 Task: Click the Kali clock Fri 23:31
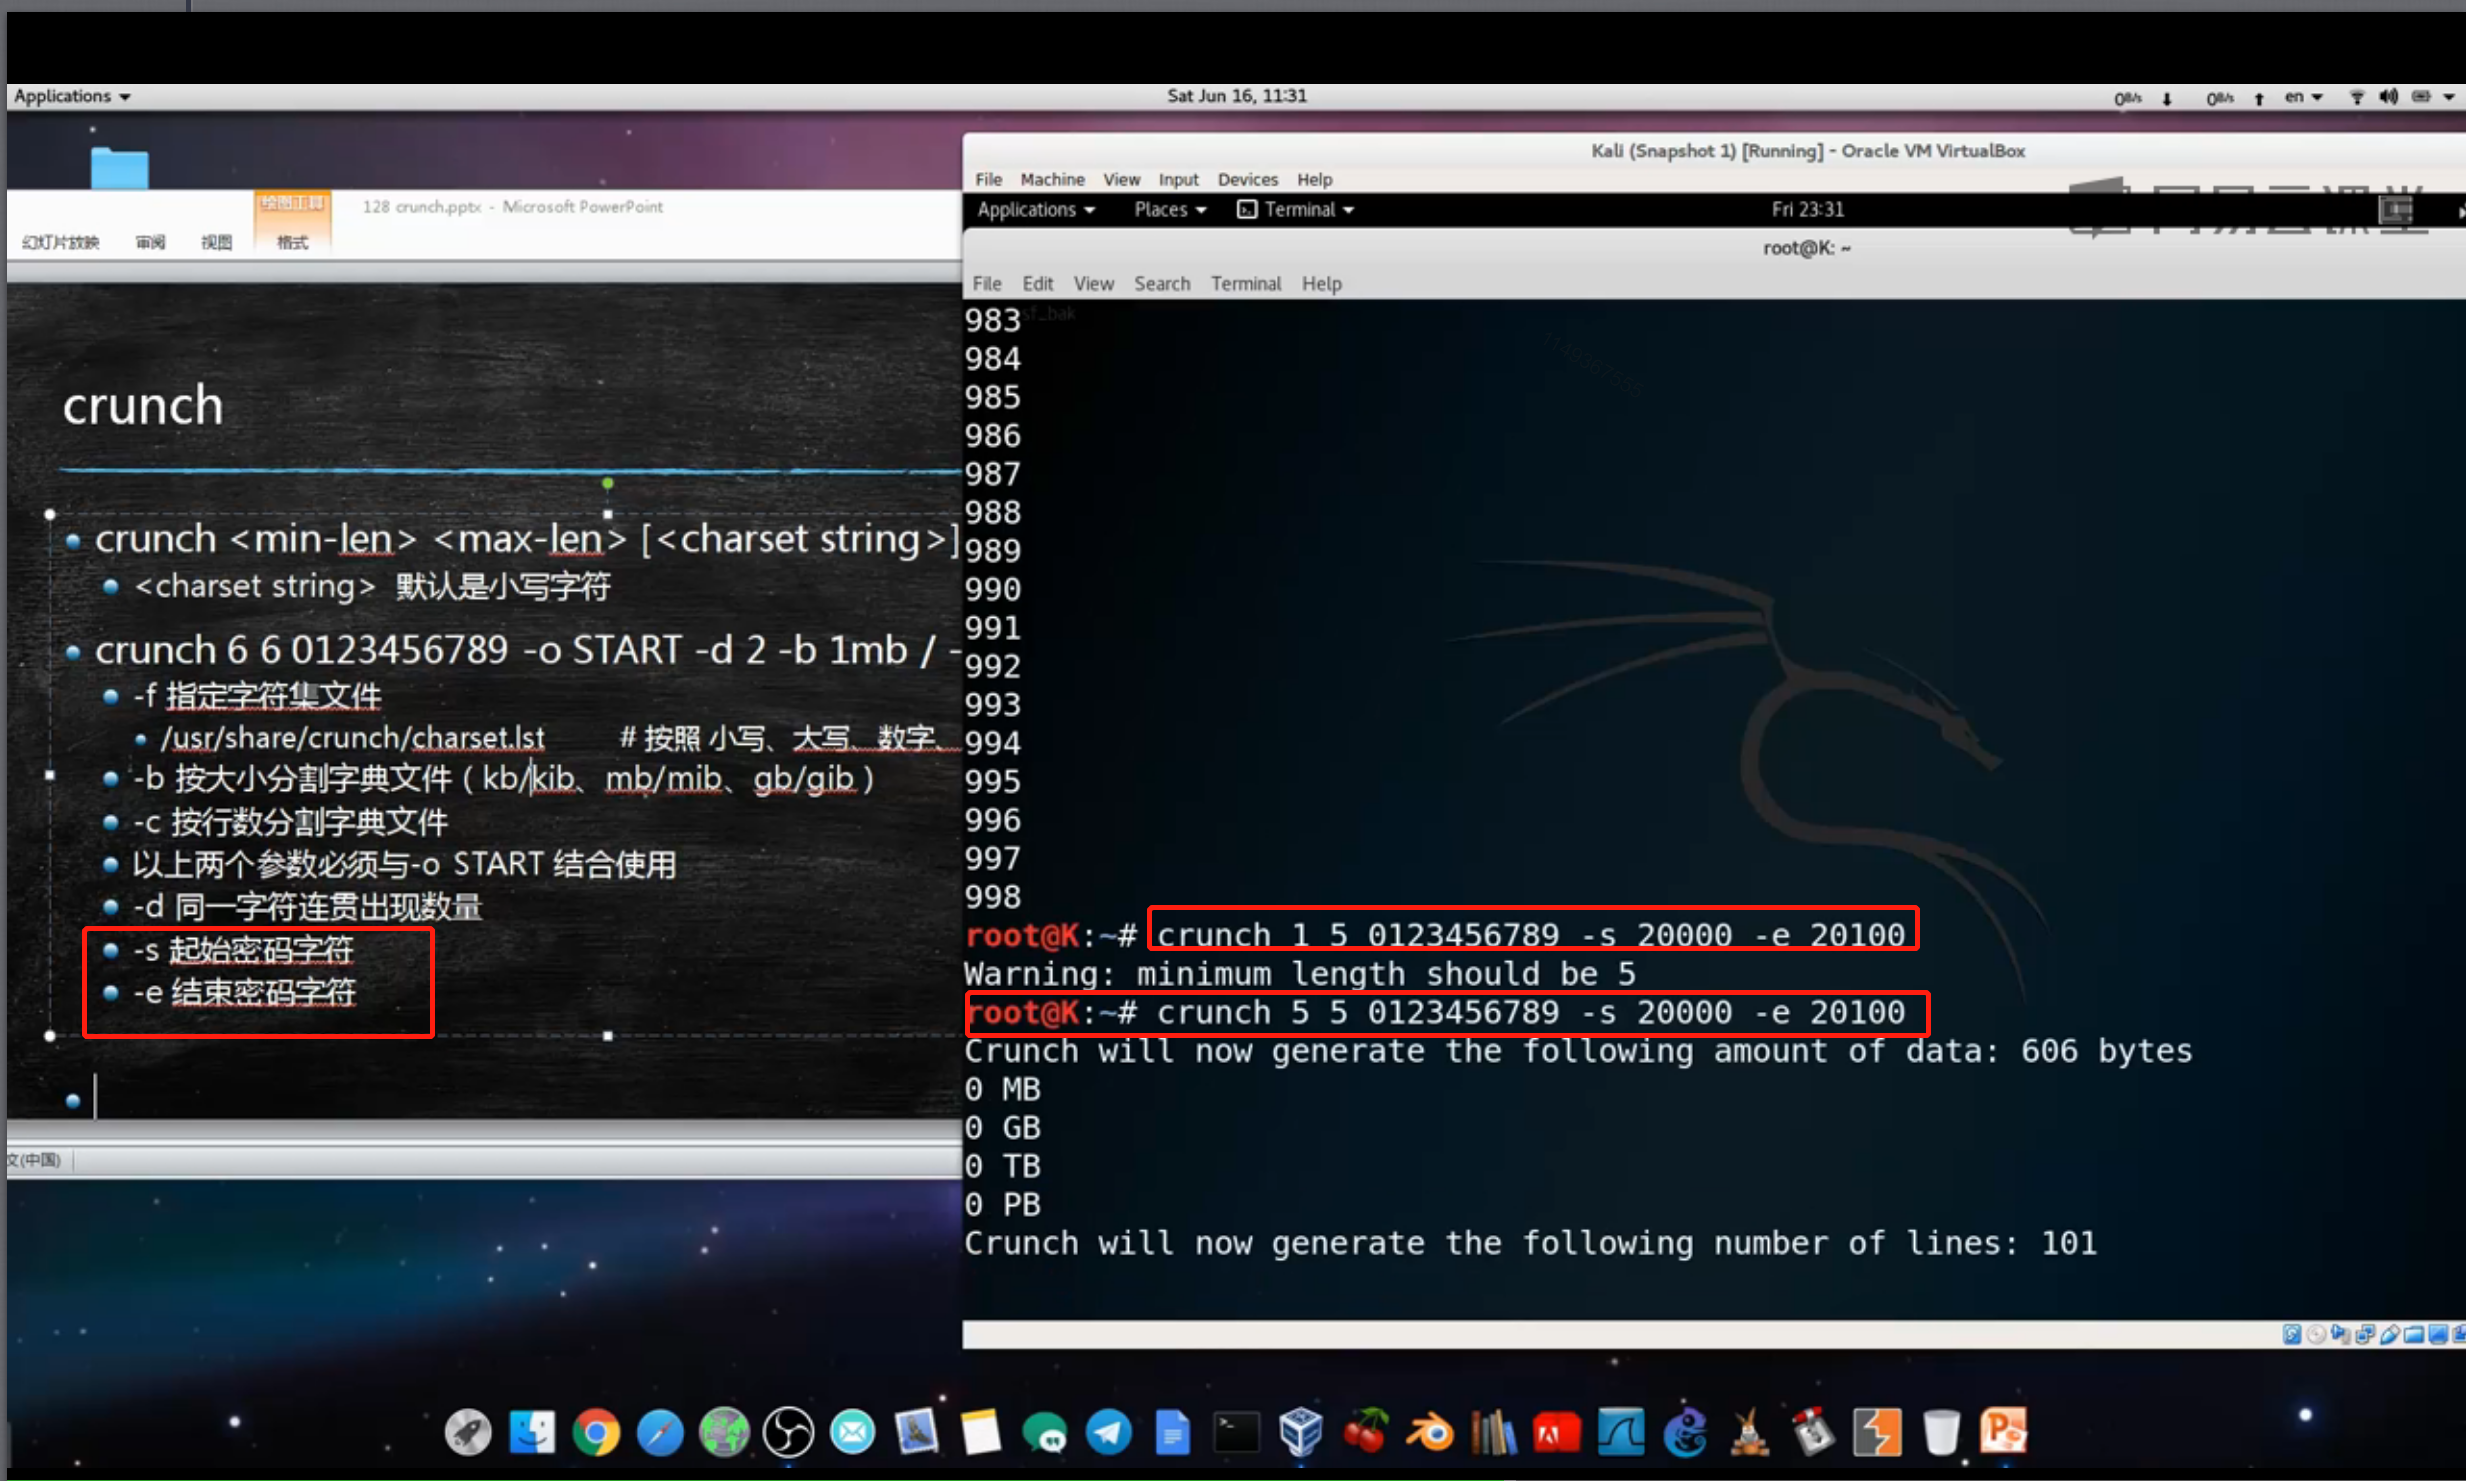(1807, 210)
